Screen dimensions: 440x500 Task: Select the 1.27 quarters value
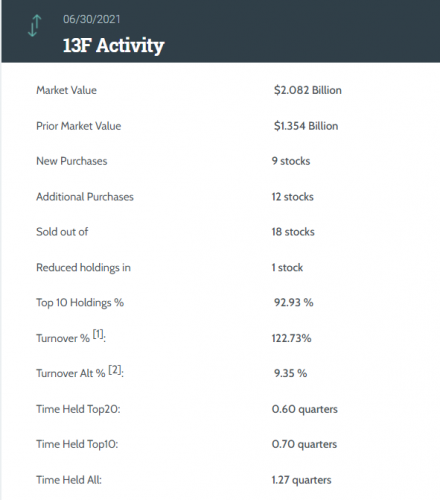(301, 480)
